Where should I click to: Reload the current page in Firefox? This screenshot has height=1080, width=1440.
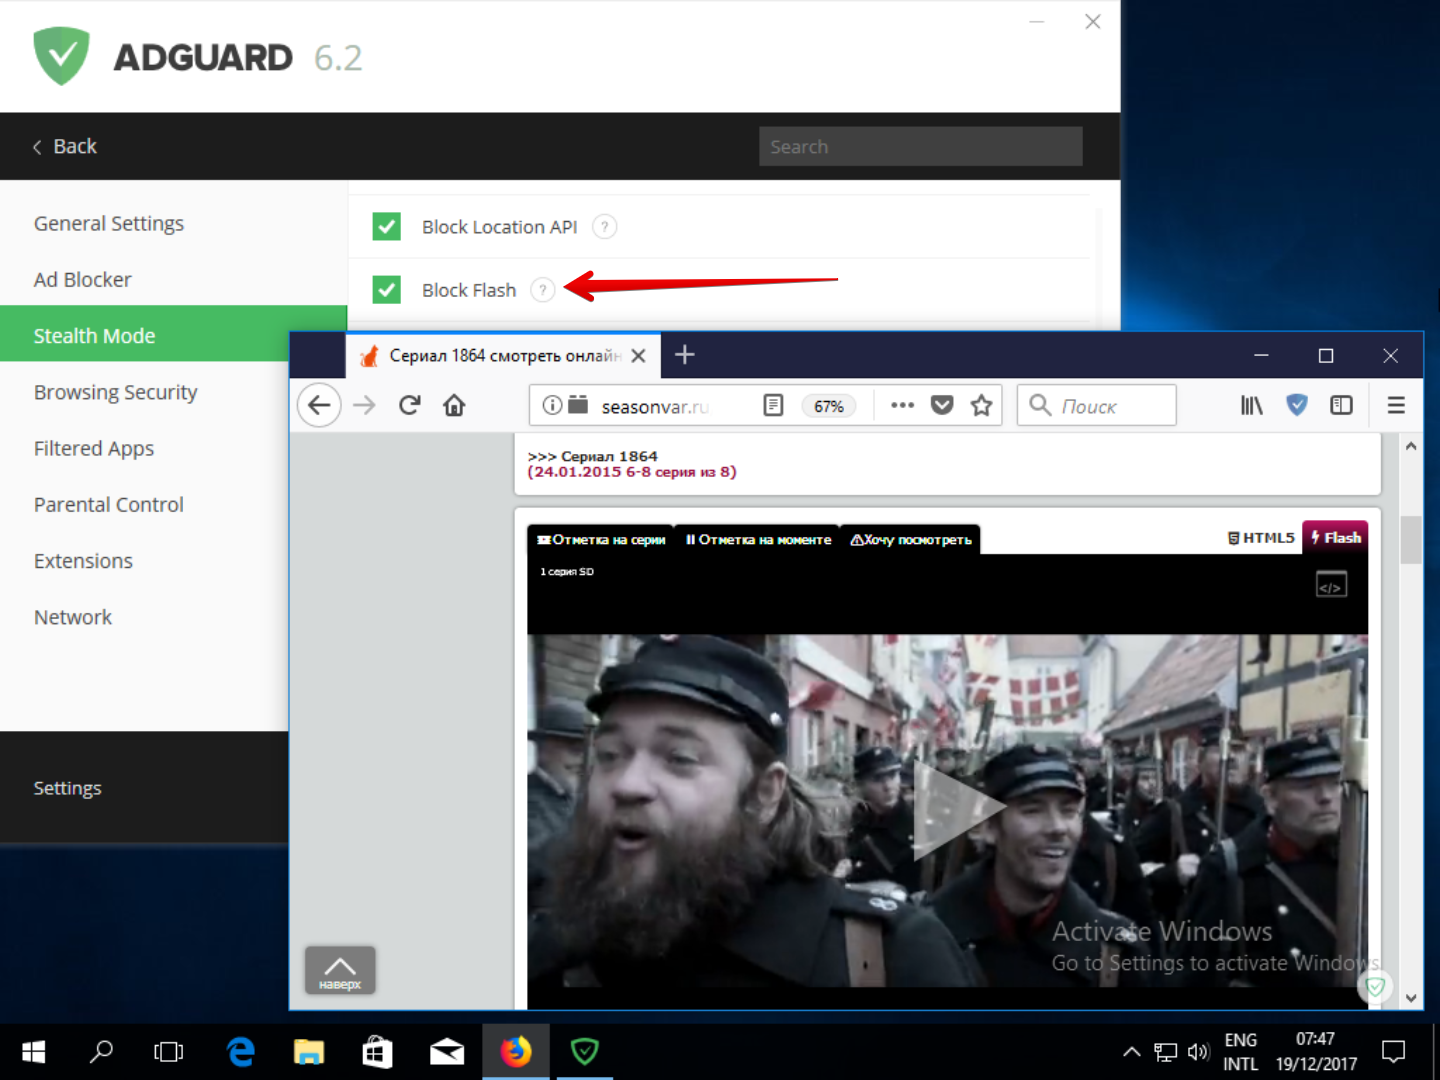point(409,405)
